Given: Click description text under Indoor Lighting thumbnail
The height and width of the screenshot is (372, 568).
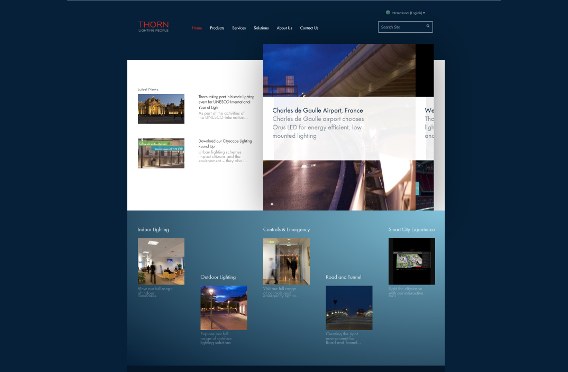Looking at the screenshot, I should (155, 292).
